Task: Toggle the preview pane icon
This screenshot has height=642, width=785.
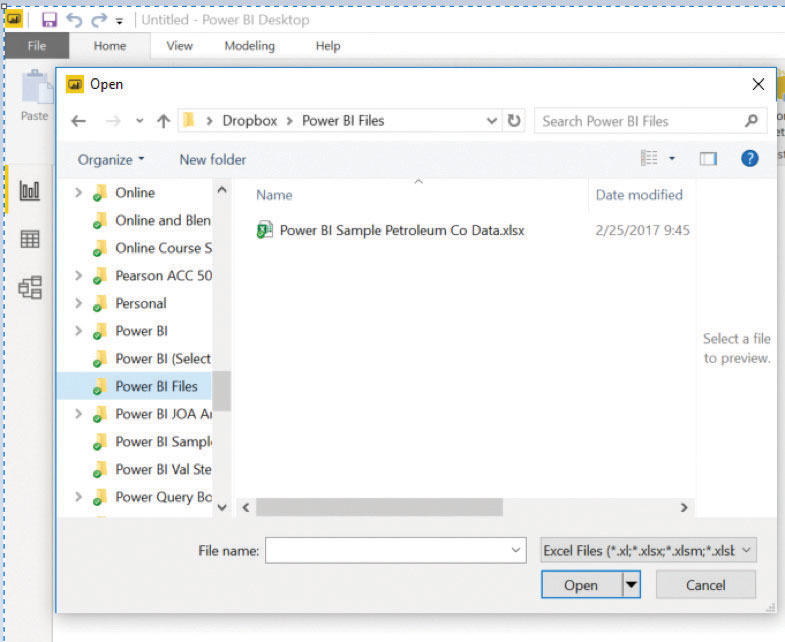Action: click(x=708, y=159)
